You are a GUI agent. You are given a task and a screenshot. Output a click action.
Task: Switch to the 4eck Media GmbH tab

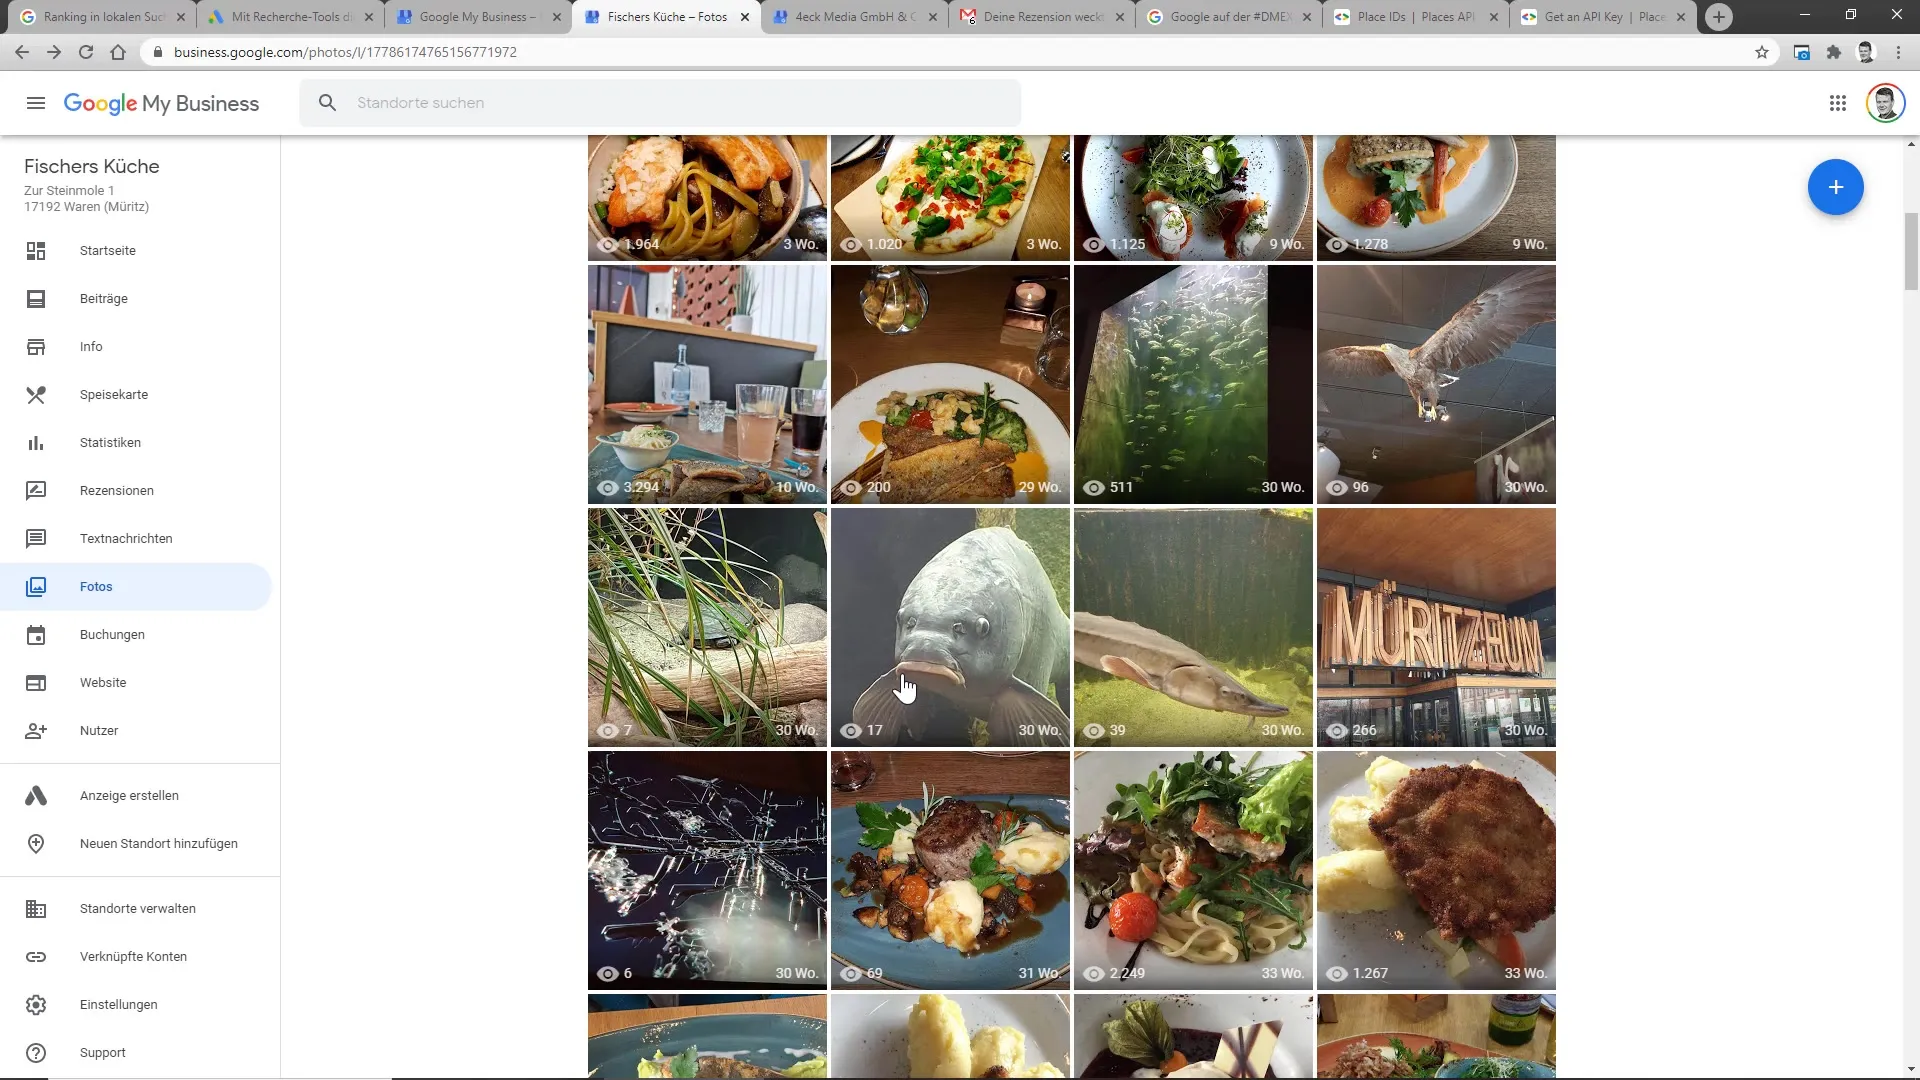point(855,17)
